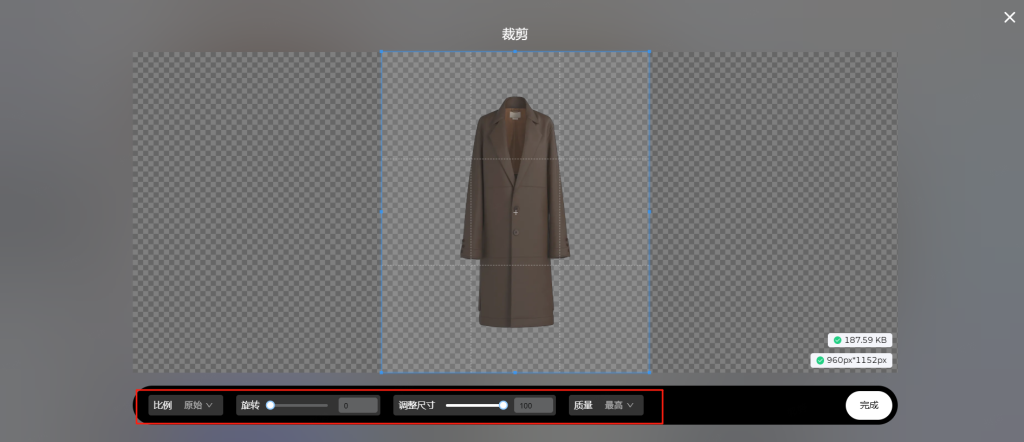Screen dimensions: 1024x442
Task: Click the bottom-left crop corner handle
Action: [381, 372]
